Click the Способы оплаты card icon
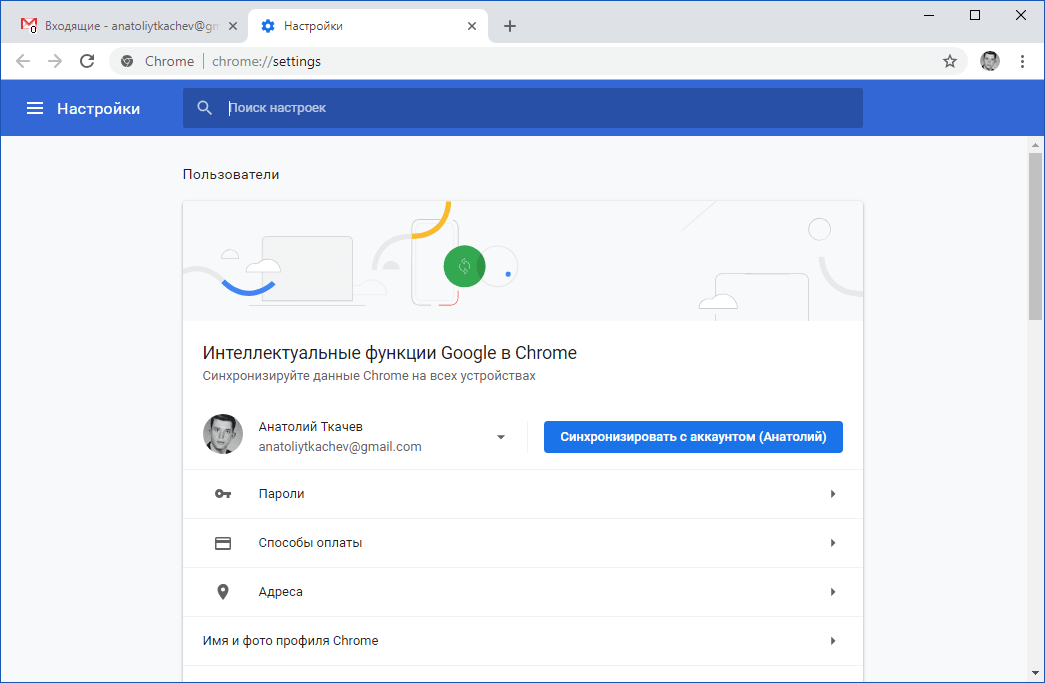Viewport: 1045px width, 683px height. 222,542
